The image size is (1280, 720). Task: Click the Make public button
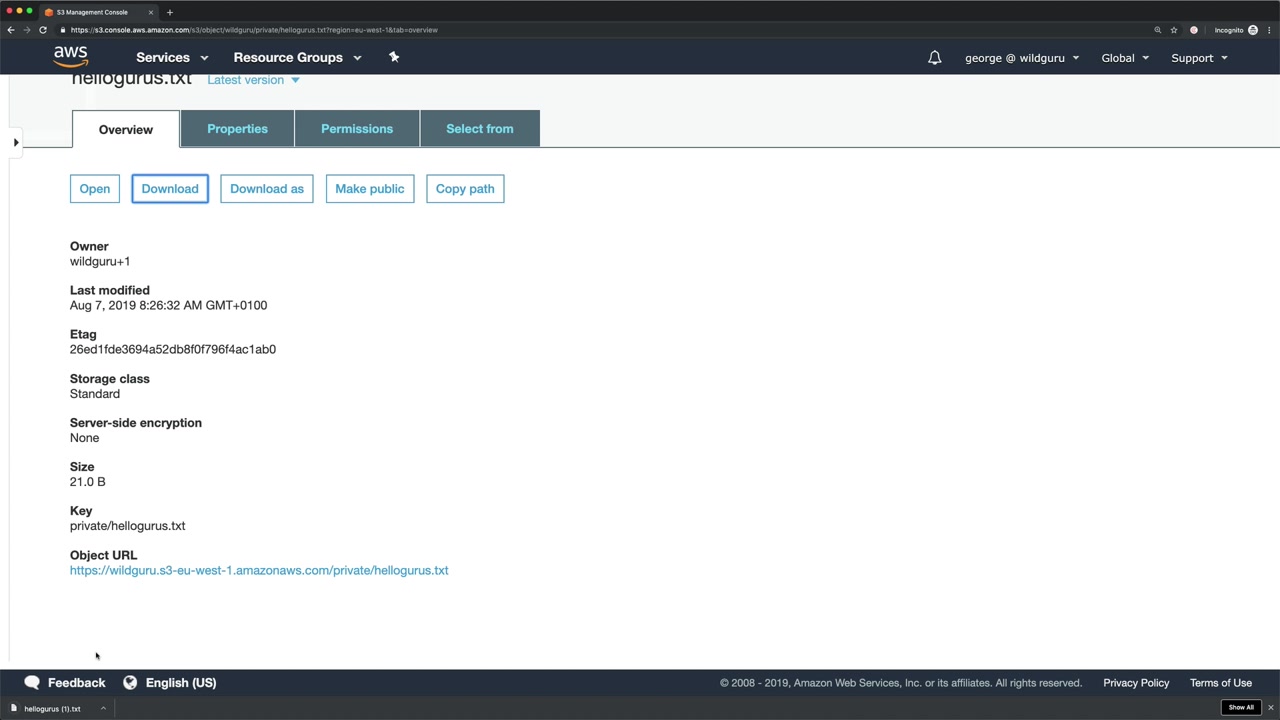tap(370, 189)
